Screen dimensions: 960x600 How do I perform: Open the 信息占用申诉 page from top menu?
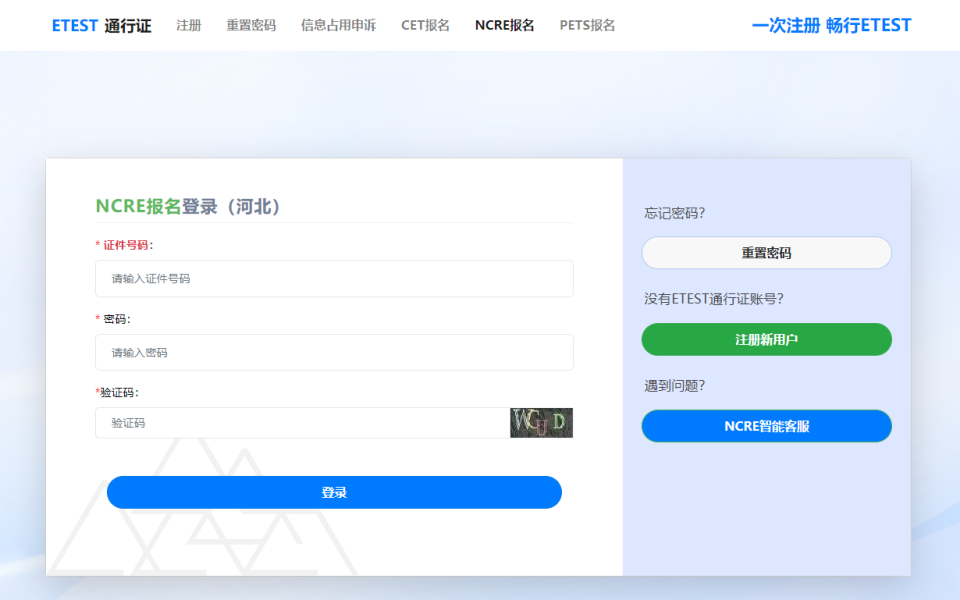point(336,26)
